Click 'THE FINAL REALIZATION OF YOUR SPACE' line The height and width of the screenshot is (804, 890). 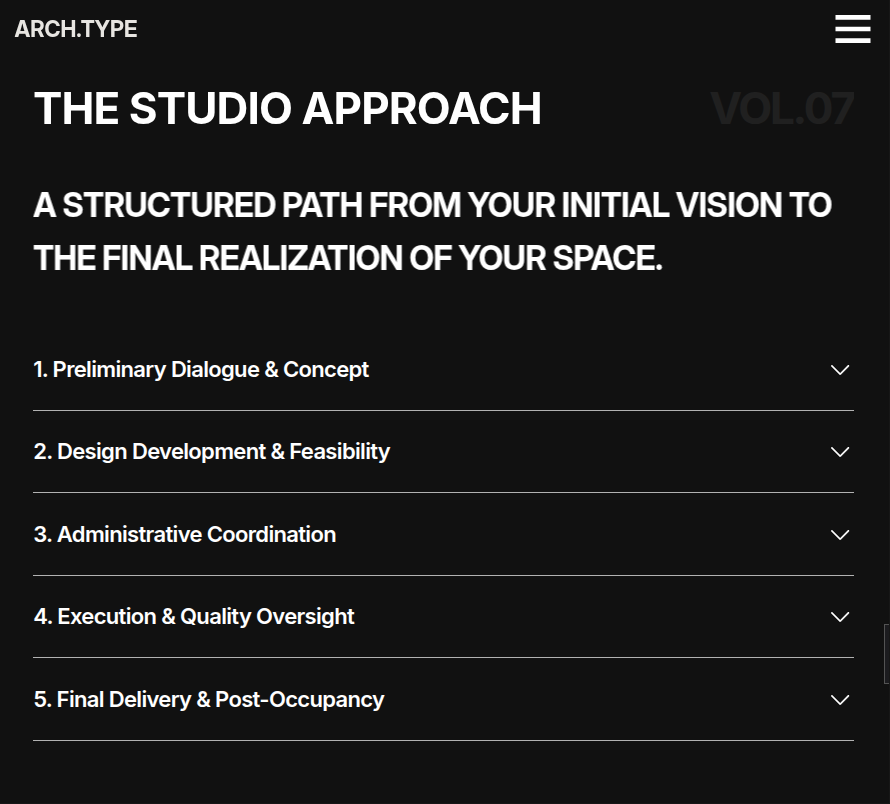click(x=348, y=258)
